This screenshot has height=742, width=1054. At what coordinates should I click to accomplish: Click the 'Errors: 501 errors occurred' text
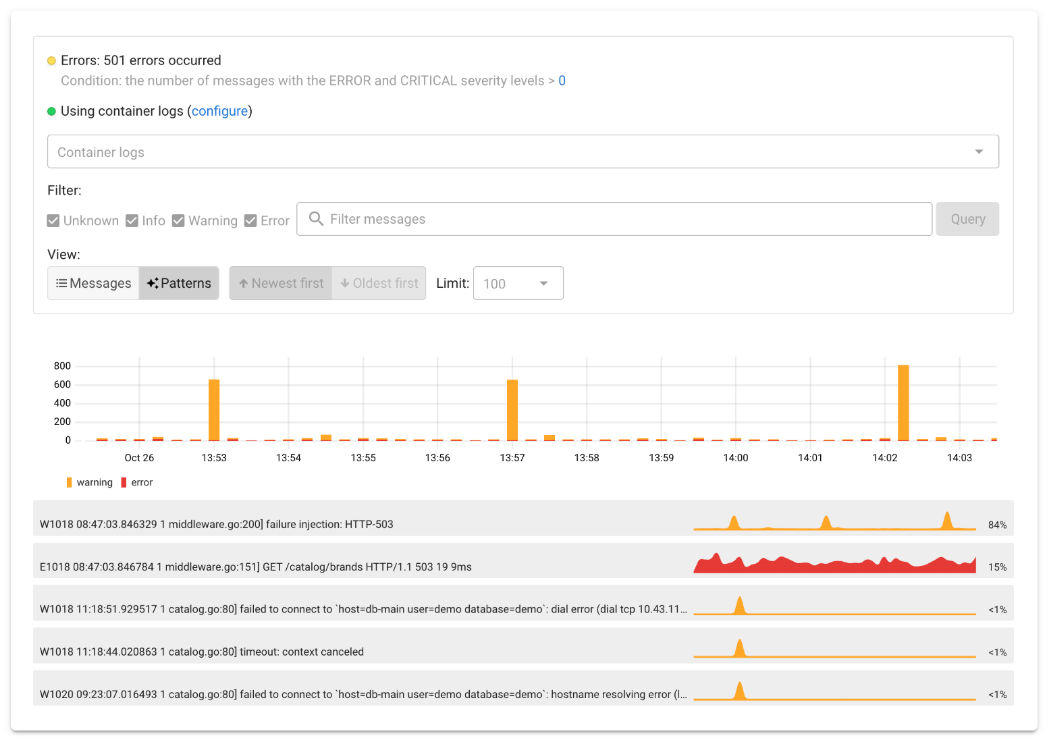(141, 60)
